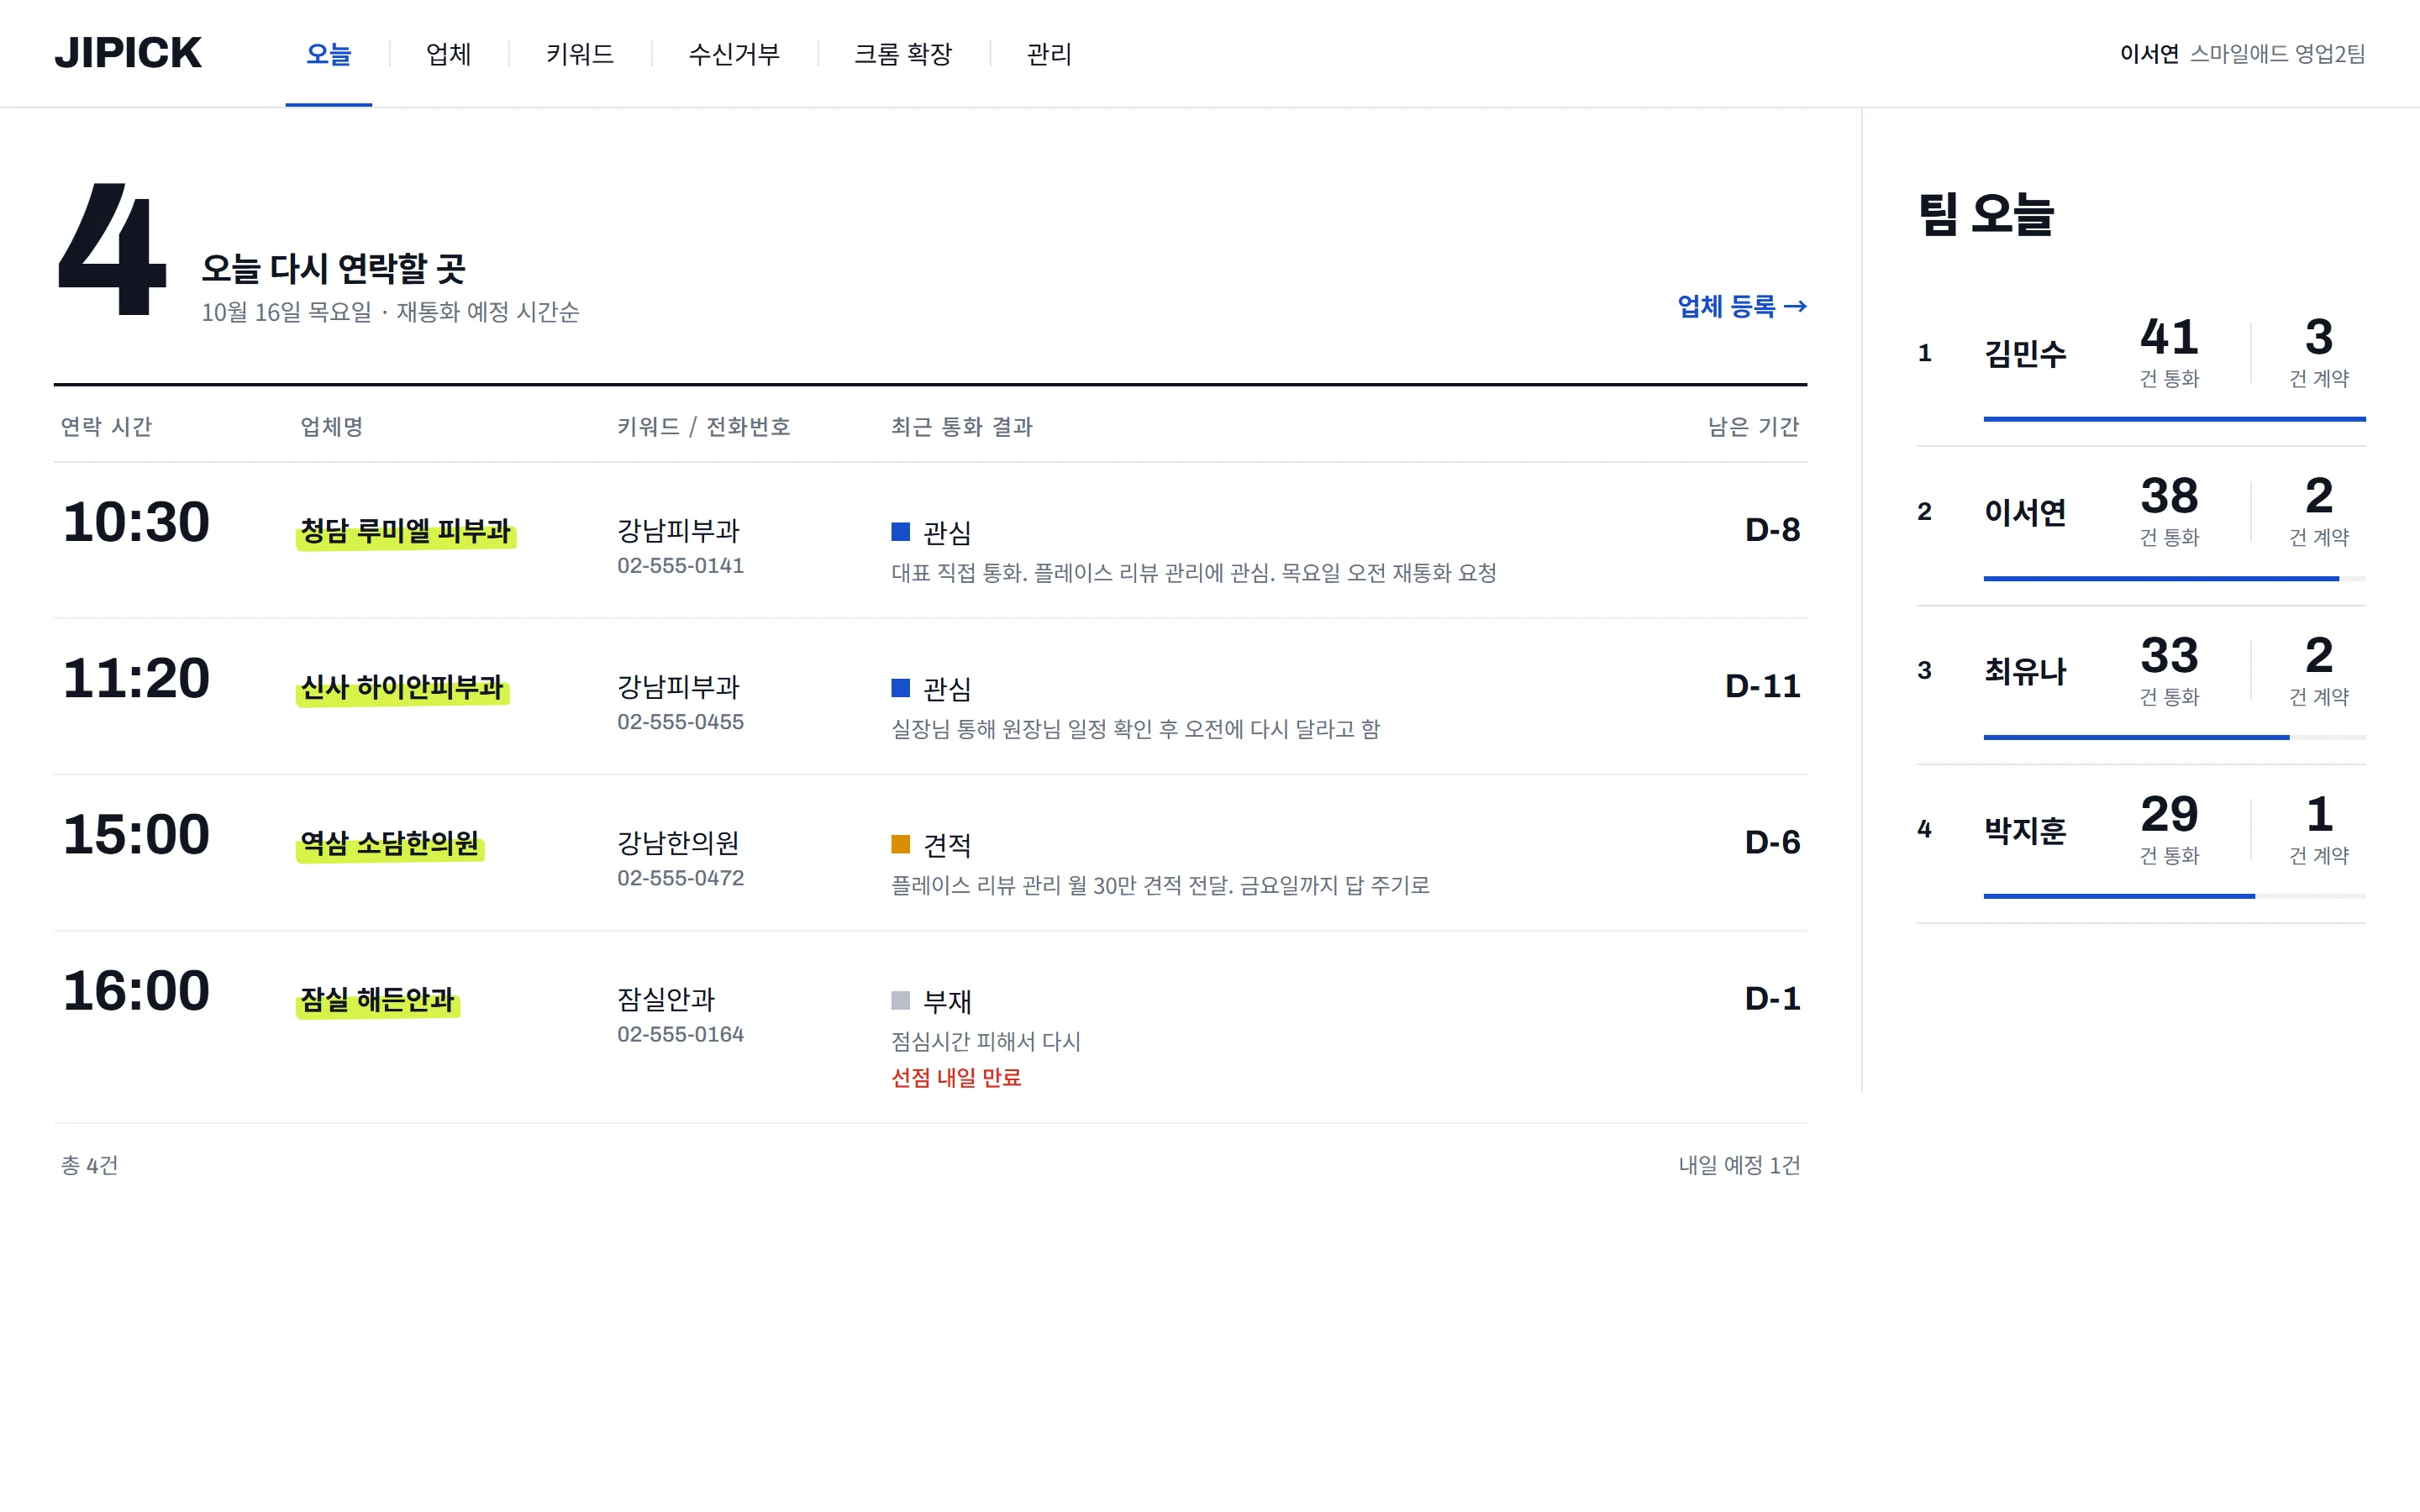Click keyword 강남한의원
This screenshot has width=2420, height=1512.
click(678, 843)
